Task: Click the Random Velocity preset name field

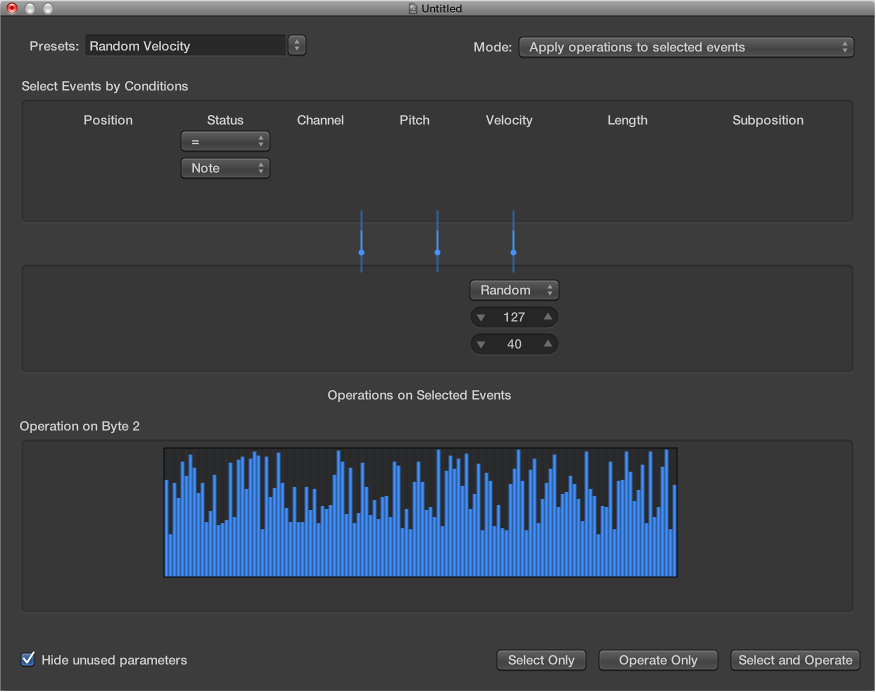Action: pos(185,46)
